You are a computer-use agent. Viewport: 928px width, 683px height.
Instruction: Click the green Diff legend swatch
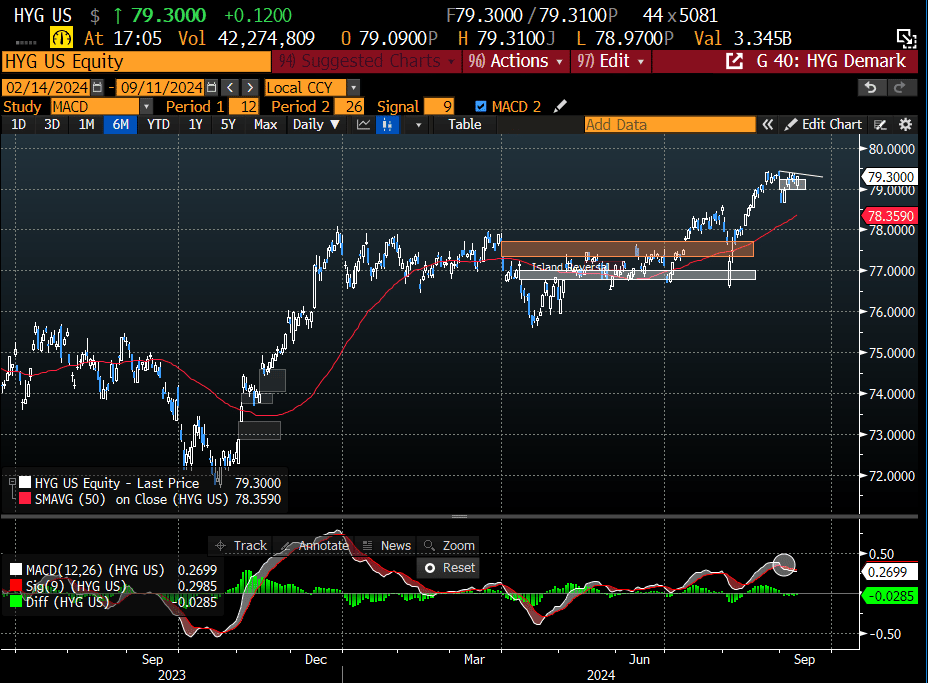(16, 602)
